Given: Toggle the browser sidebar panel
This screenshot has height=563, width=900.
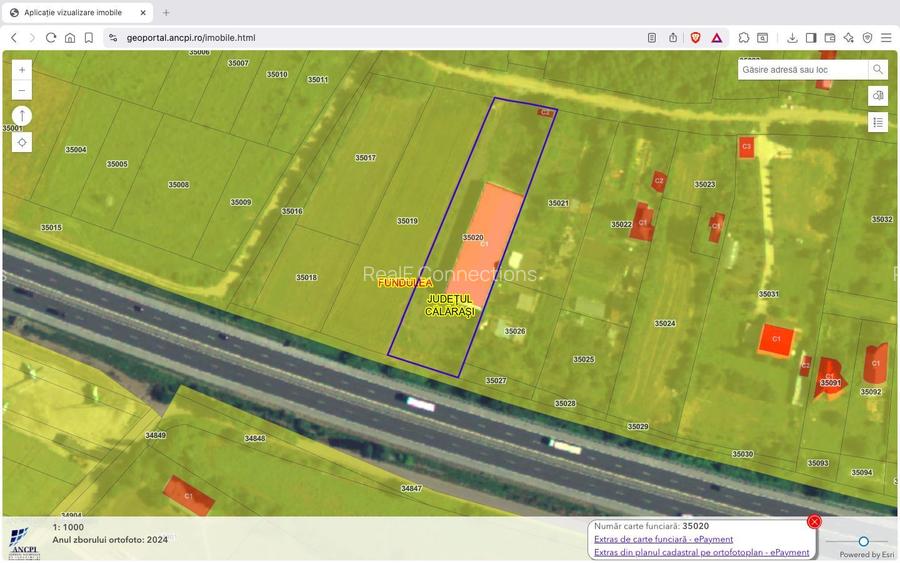Looking at the screenshot, I should 811,38.
